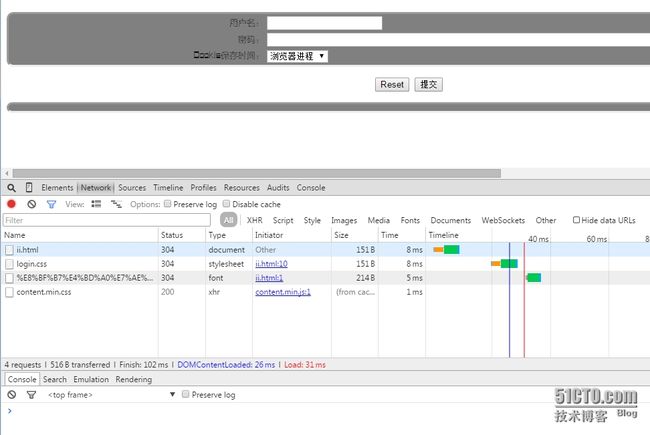Check Hide data URLs
650x435 pixels.
(x=576, y=220)
